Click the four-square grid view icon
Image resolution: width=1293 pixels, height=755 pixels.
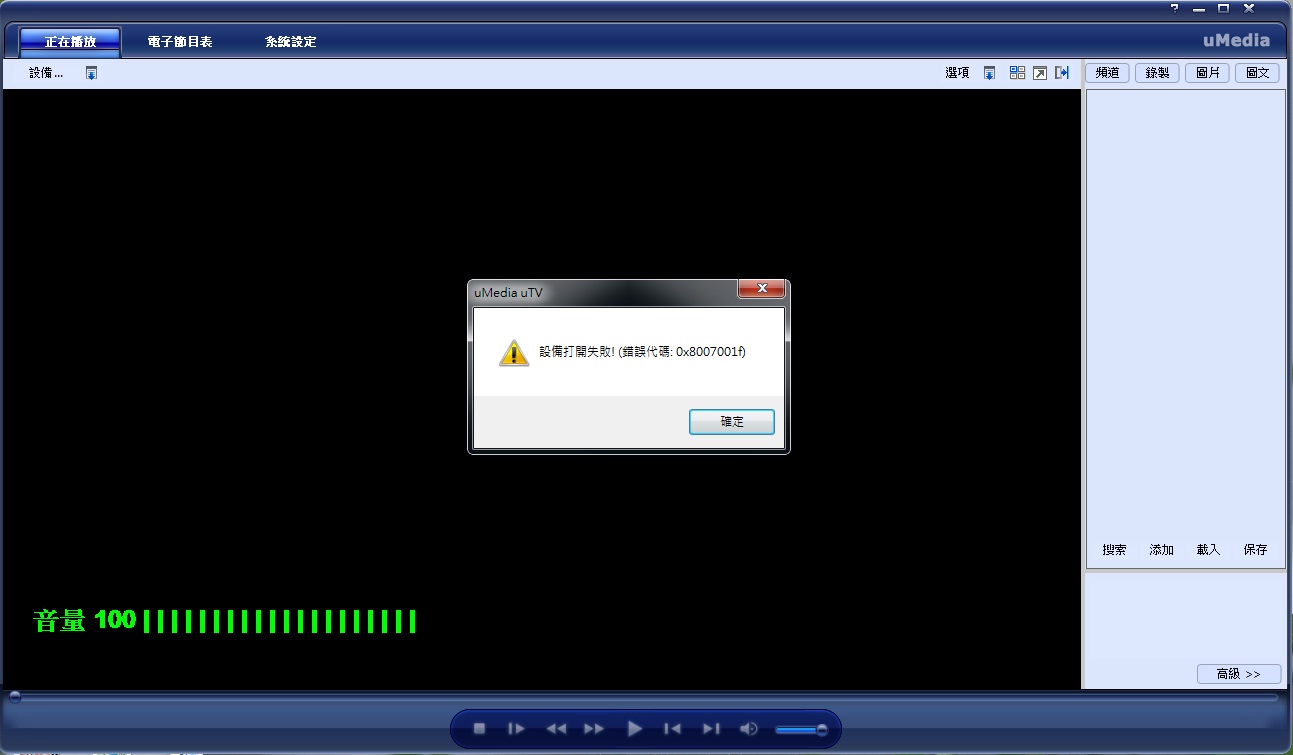pos(1017,73)
